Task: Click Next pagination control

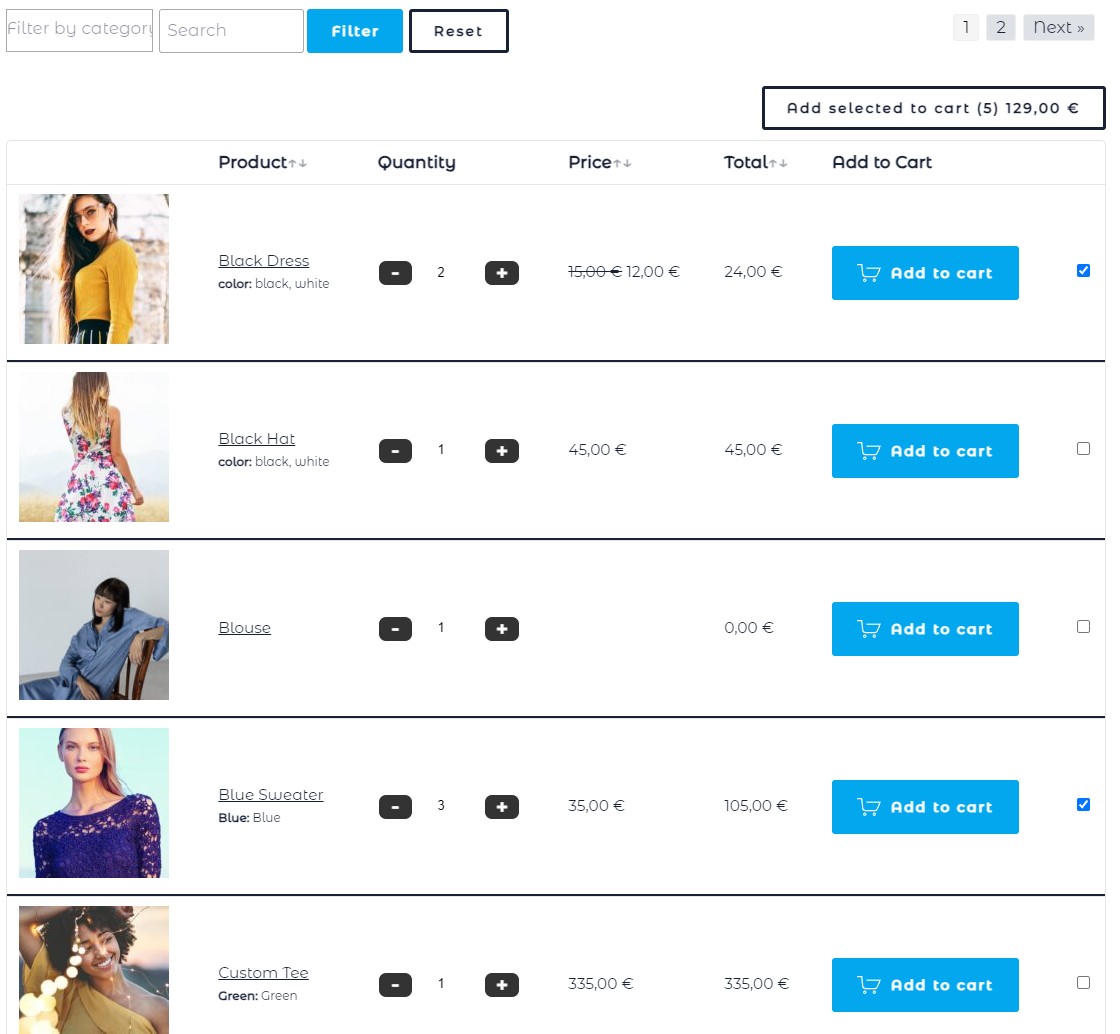Action: [x=1058, y=27]
